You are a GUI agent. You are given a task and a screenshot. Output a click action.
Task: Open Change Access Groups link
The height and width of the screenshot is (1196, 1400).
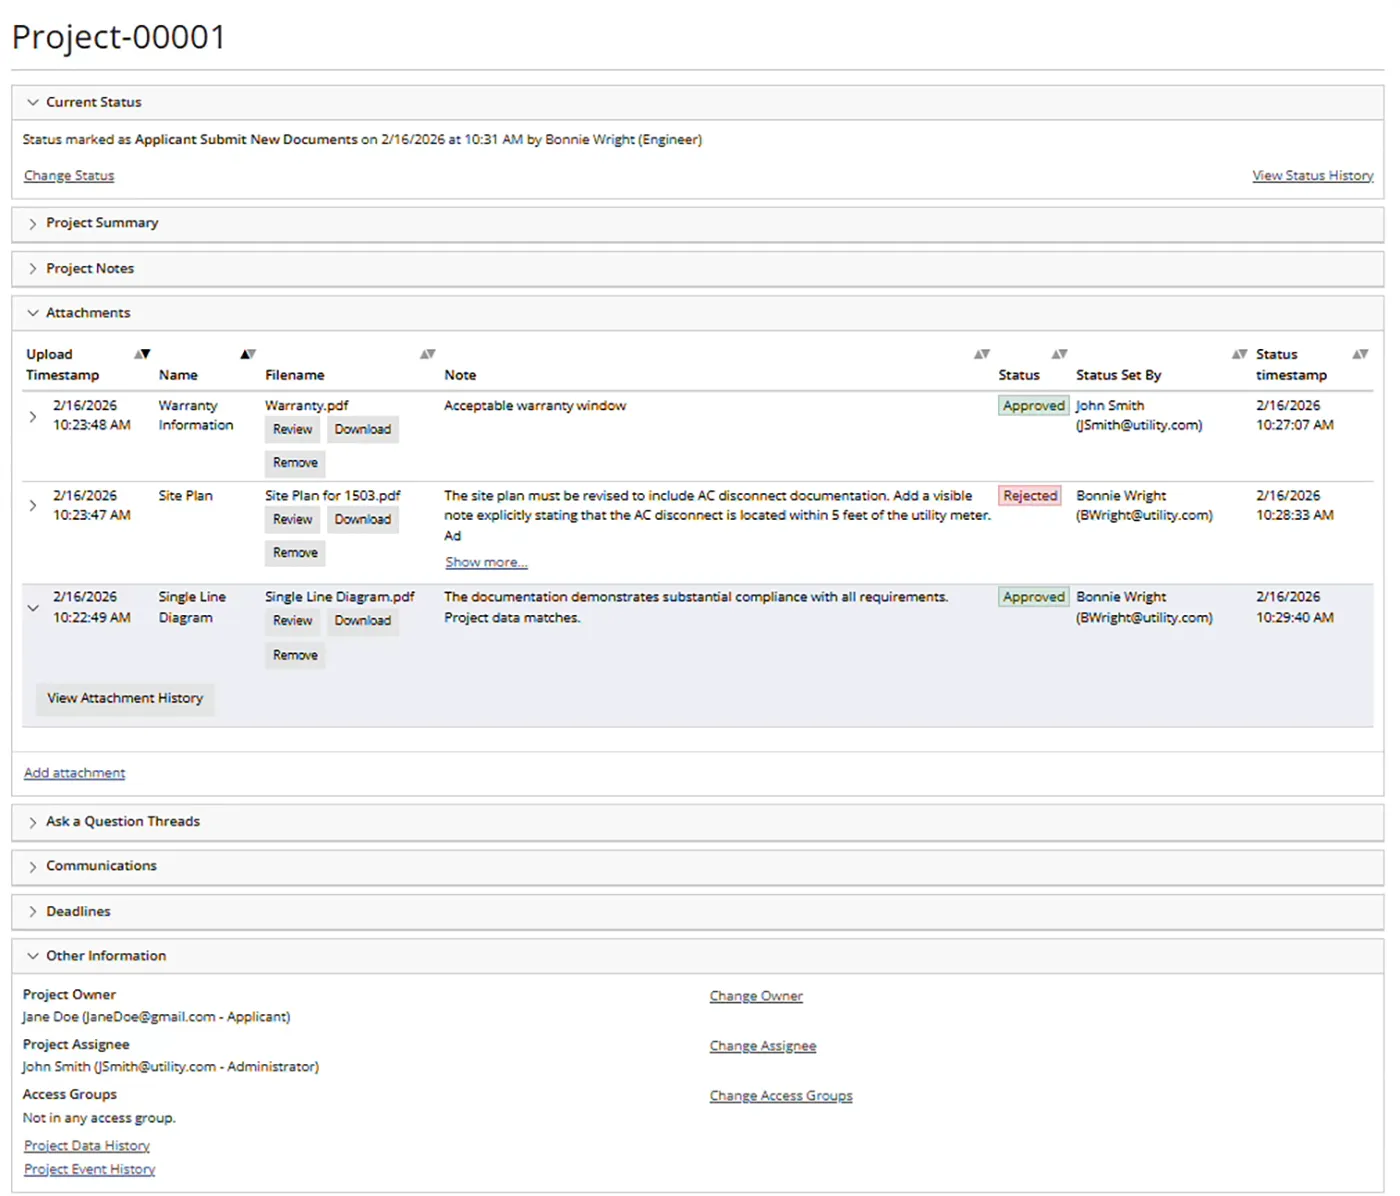[781, 1096]
